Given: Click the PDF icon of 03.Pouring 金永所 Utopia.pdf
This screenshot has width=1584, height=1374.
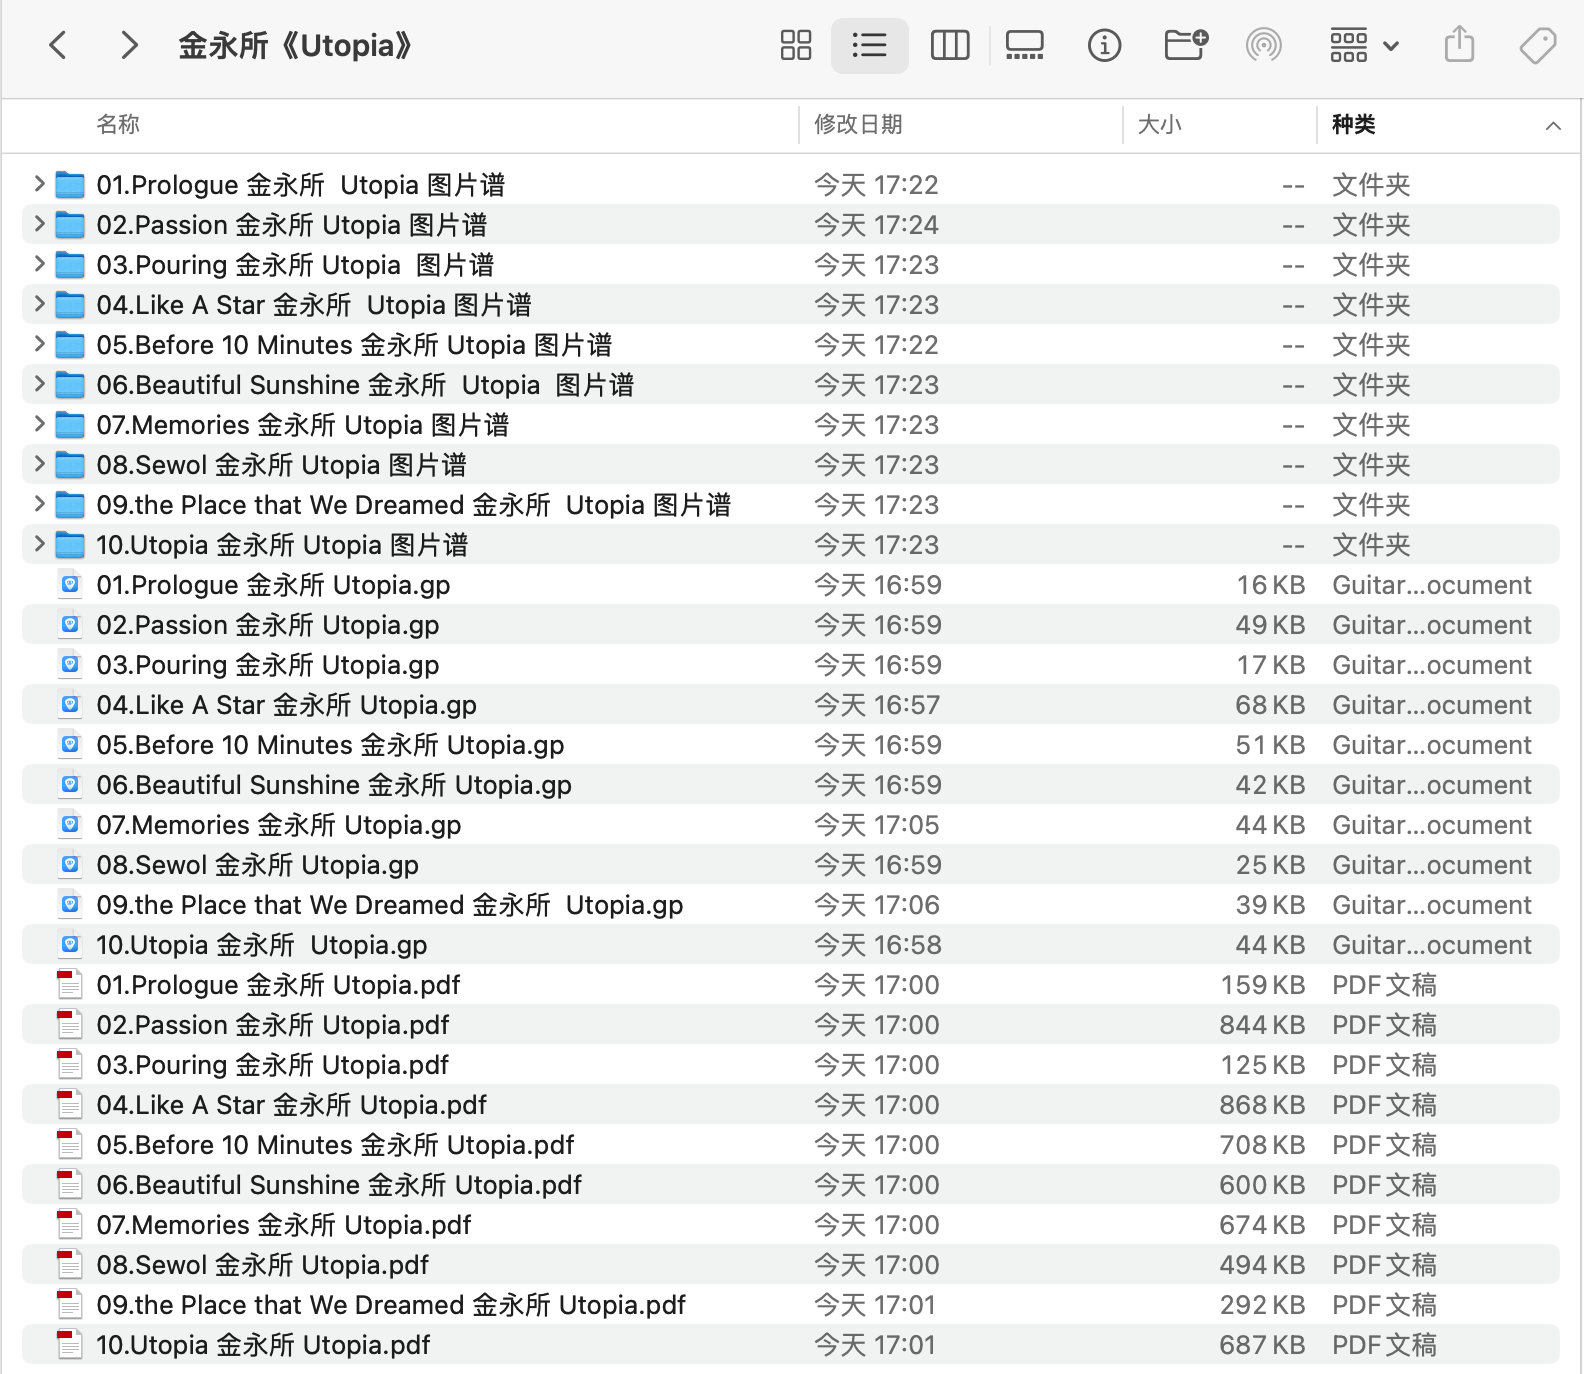Looking at the screenshot, I should click(x=70, y=1064).
